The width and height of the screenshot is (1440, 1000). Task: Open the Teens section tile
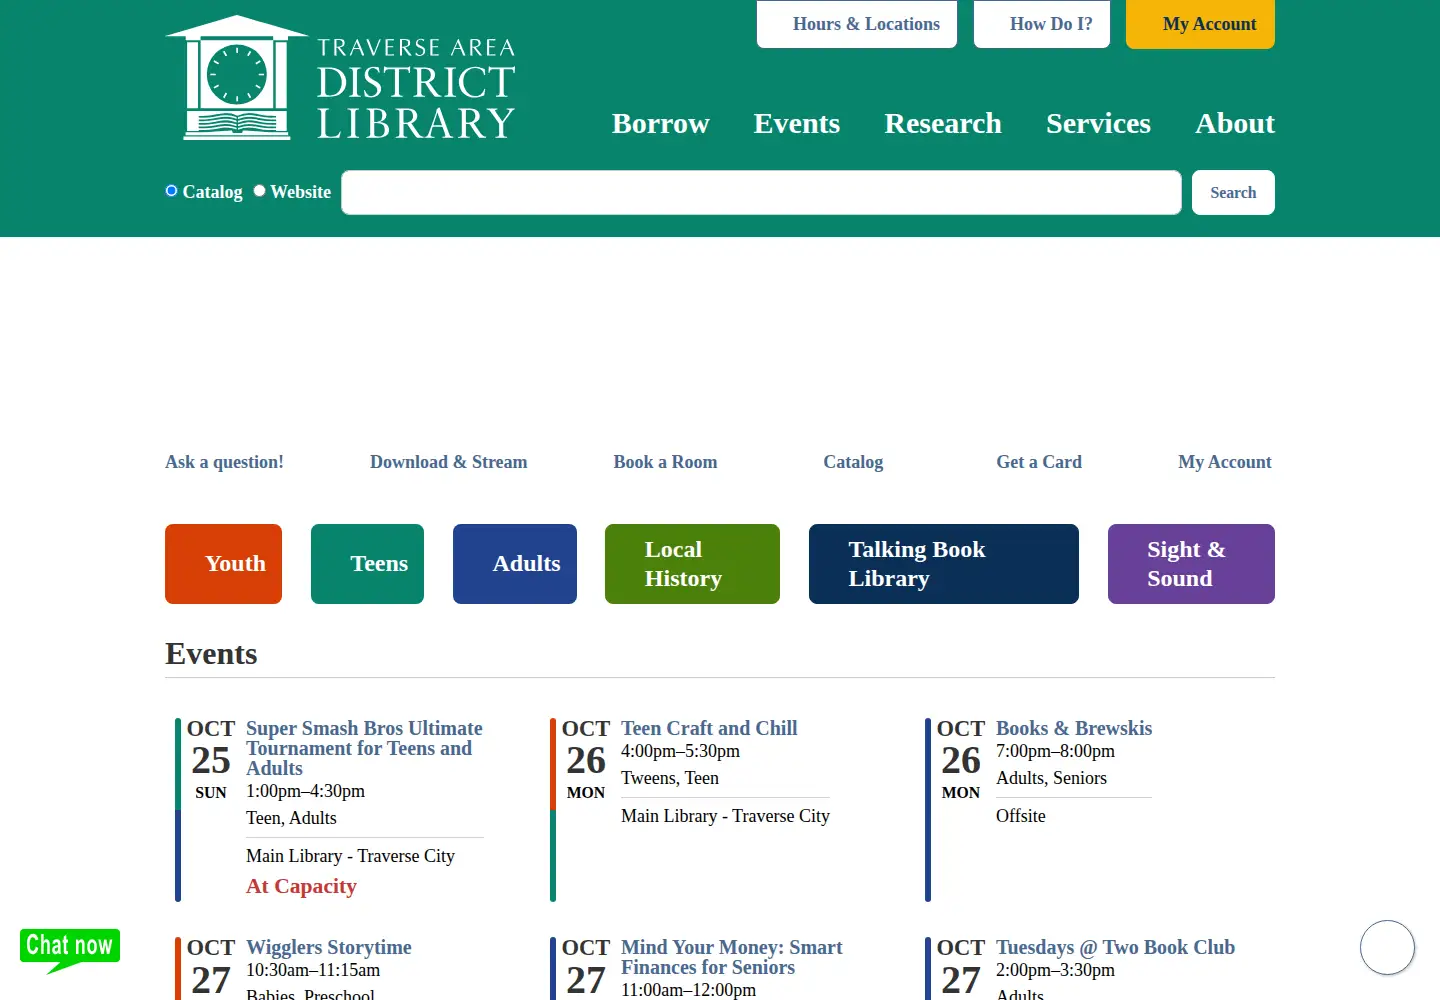tap(367, 564)
